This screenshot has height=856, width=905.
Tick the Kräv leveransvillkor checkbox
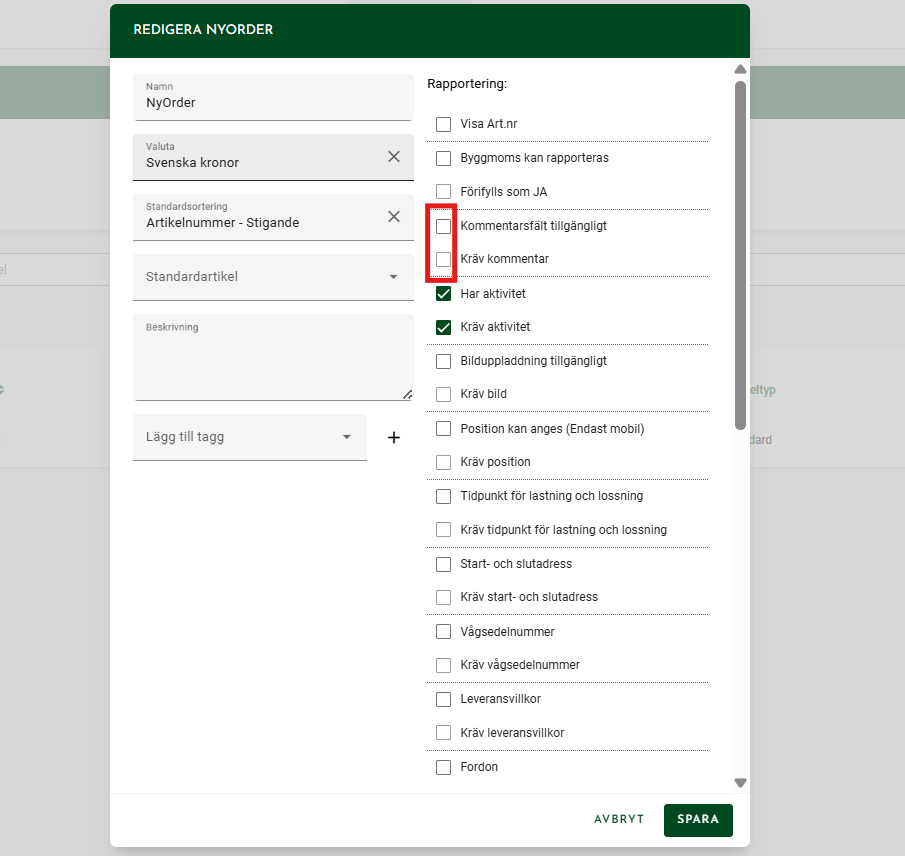[443, 732]
